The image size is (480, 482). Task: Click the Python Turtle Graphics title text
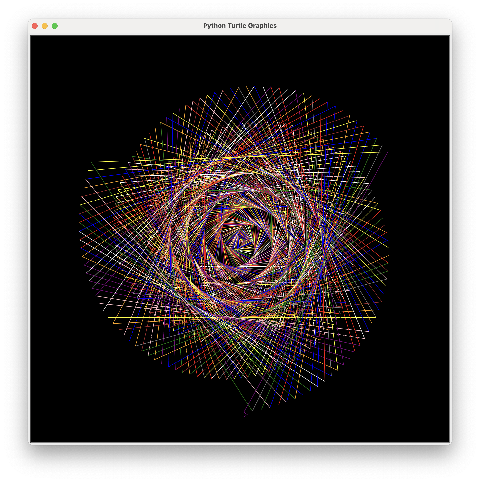[240, 26]
